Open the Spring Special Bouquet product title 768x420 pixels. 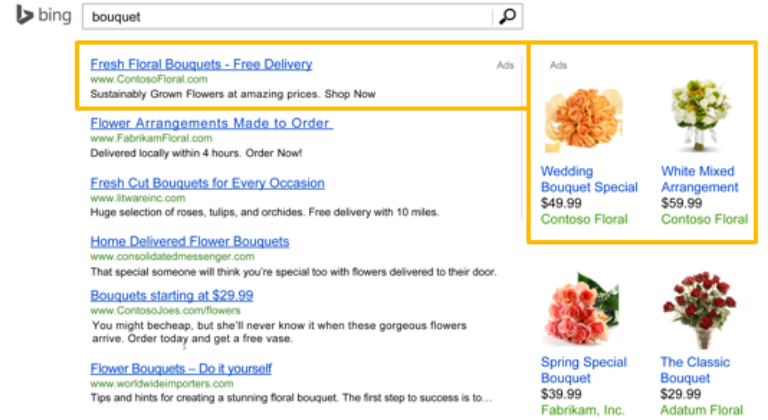click(584, 370)
